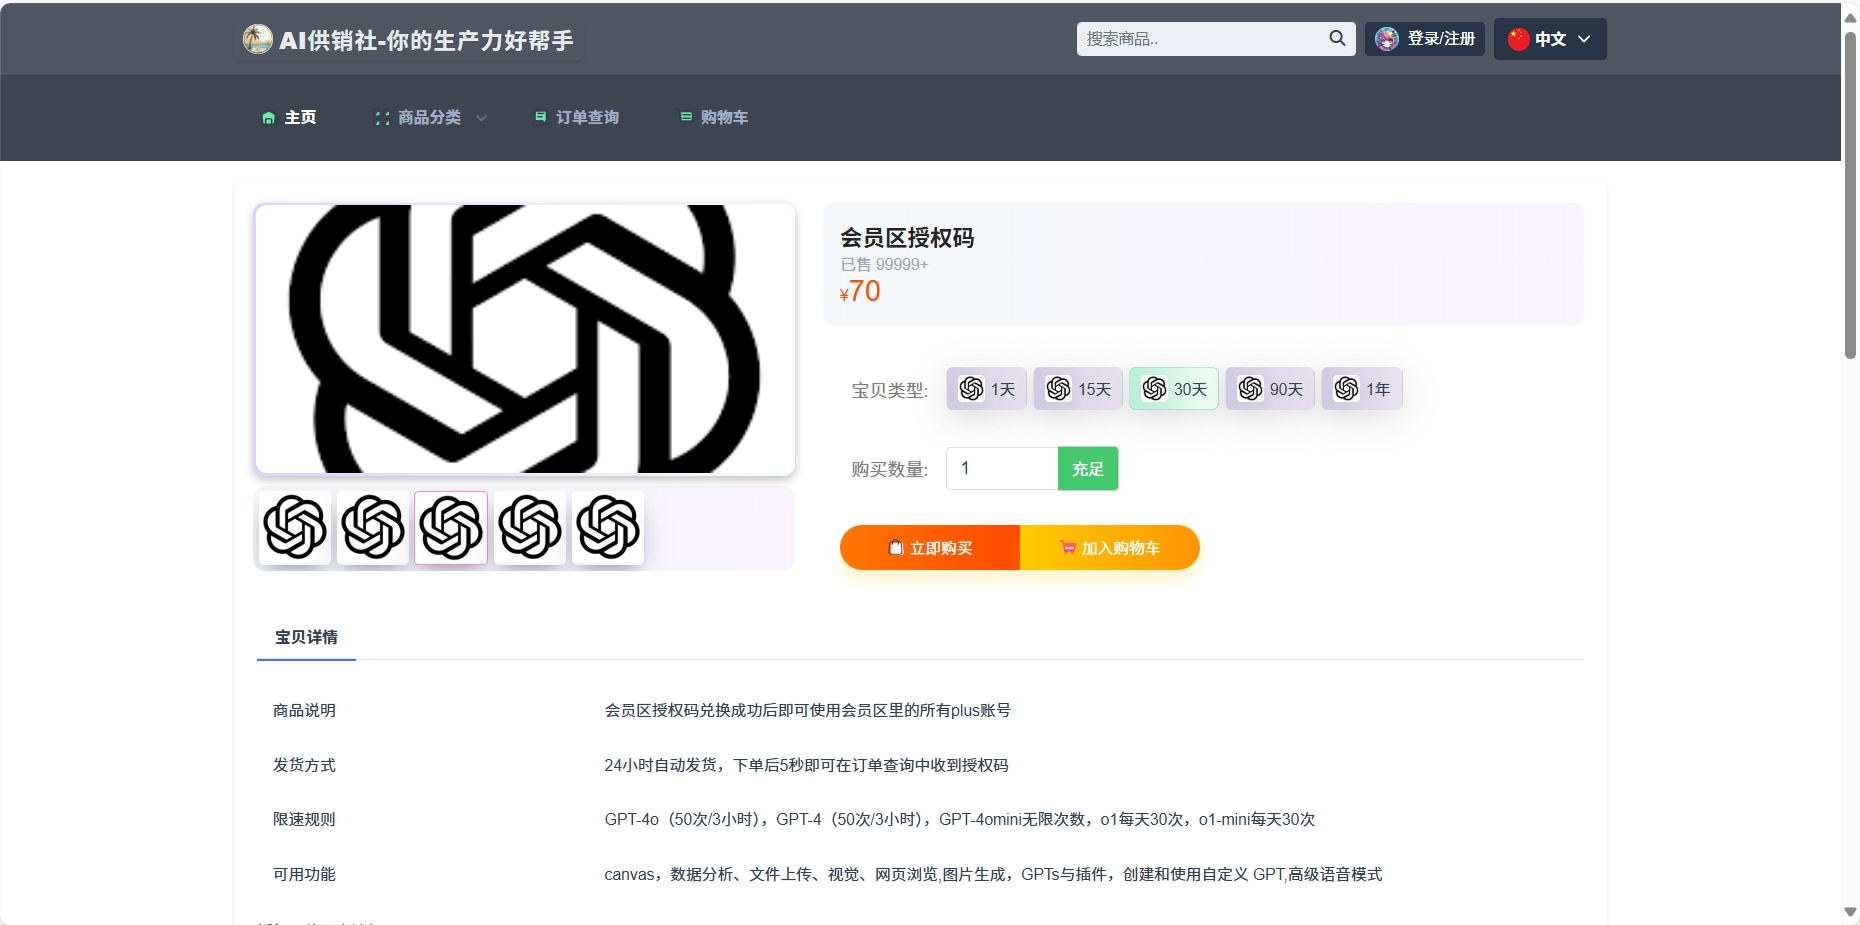Click the vertical page scrollbar thumb
The width and height of the screenshot is (1860, 925).
(x=1851, y=195)
